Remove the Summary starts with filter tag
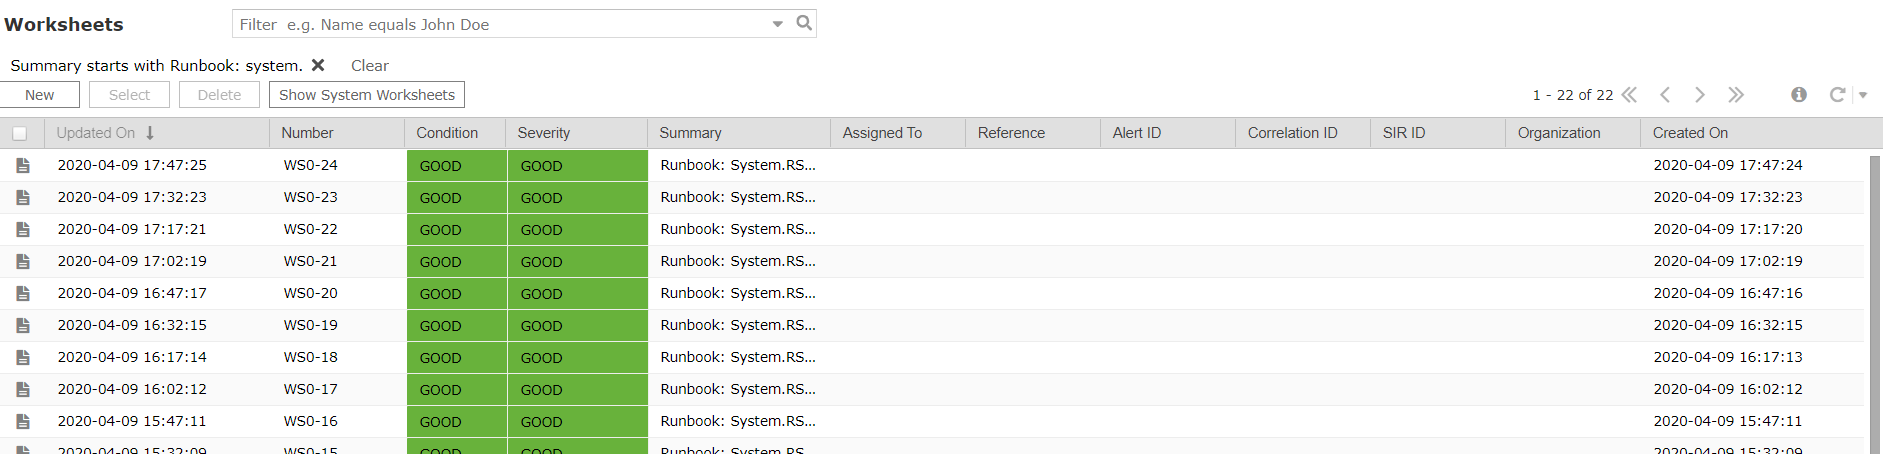This screenshot has height=454, width=1883. point(318,65)
